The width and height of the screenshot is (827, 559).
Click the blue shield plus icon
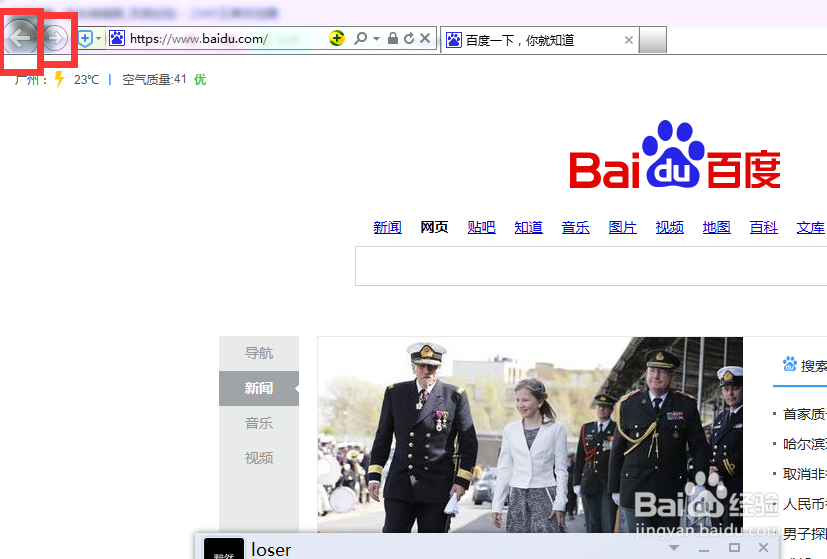[x=85, y=38]
